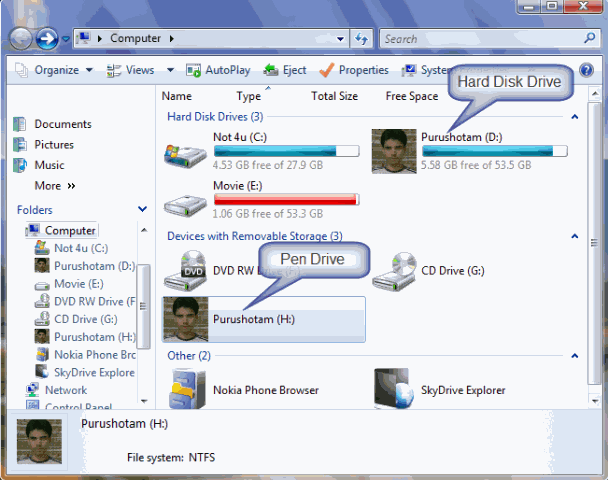Select the Movie (E:) drive icon

click(x=185, y=205)
